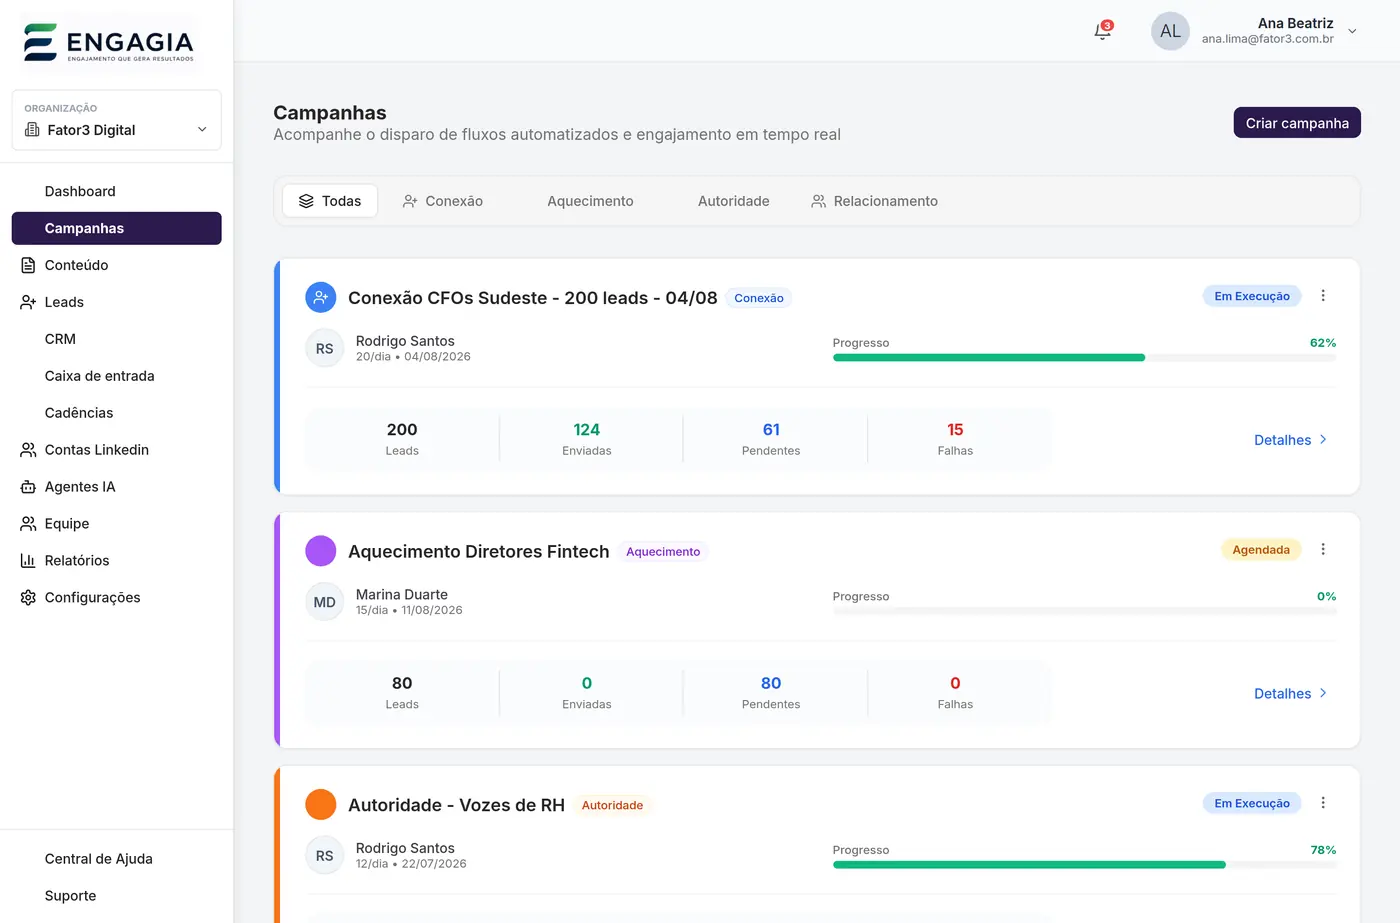Screen dimensions: 1400x923
Task: Open Agentes IA robot icon
Action: pos(28,487)
